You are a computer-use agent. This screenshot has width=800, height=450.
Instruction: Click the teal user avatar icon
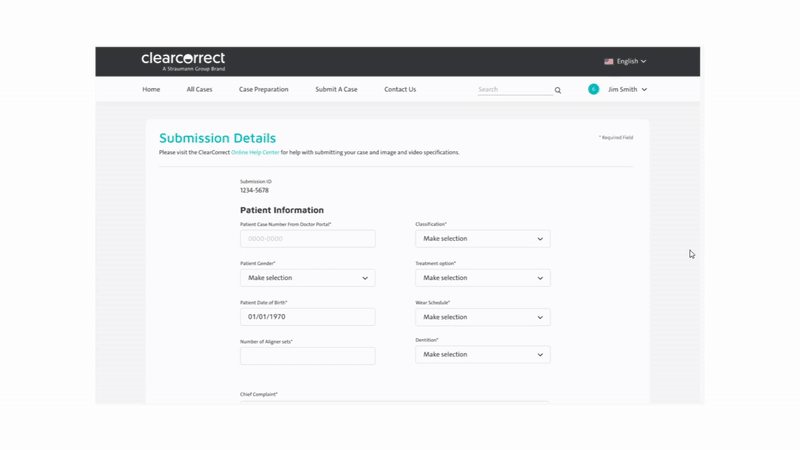pyautogui.click(x=593, y=89)
